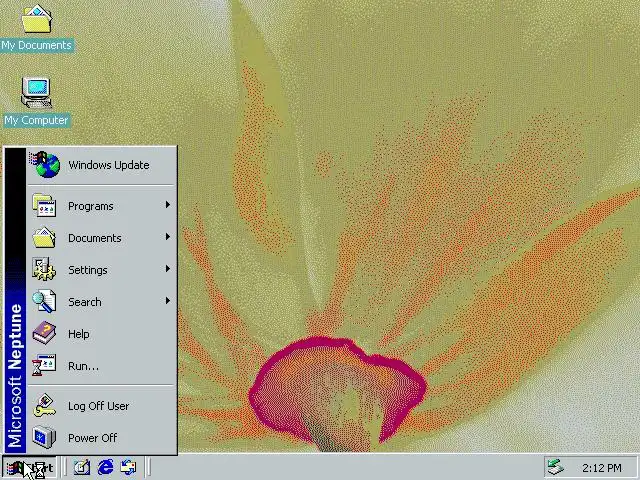Expand the Documents submenu arrow

[x=167, y=237]
